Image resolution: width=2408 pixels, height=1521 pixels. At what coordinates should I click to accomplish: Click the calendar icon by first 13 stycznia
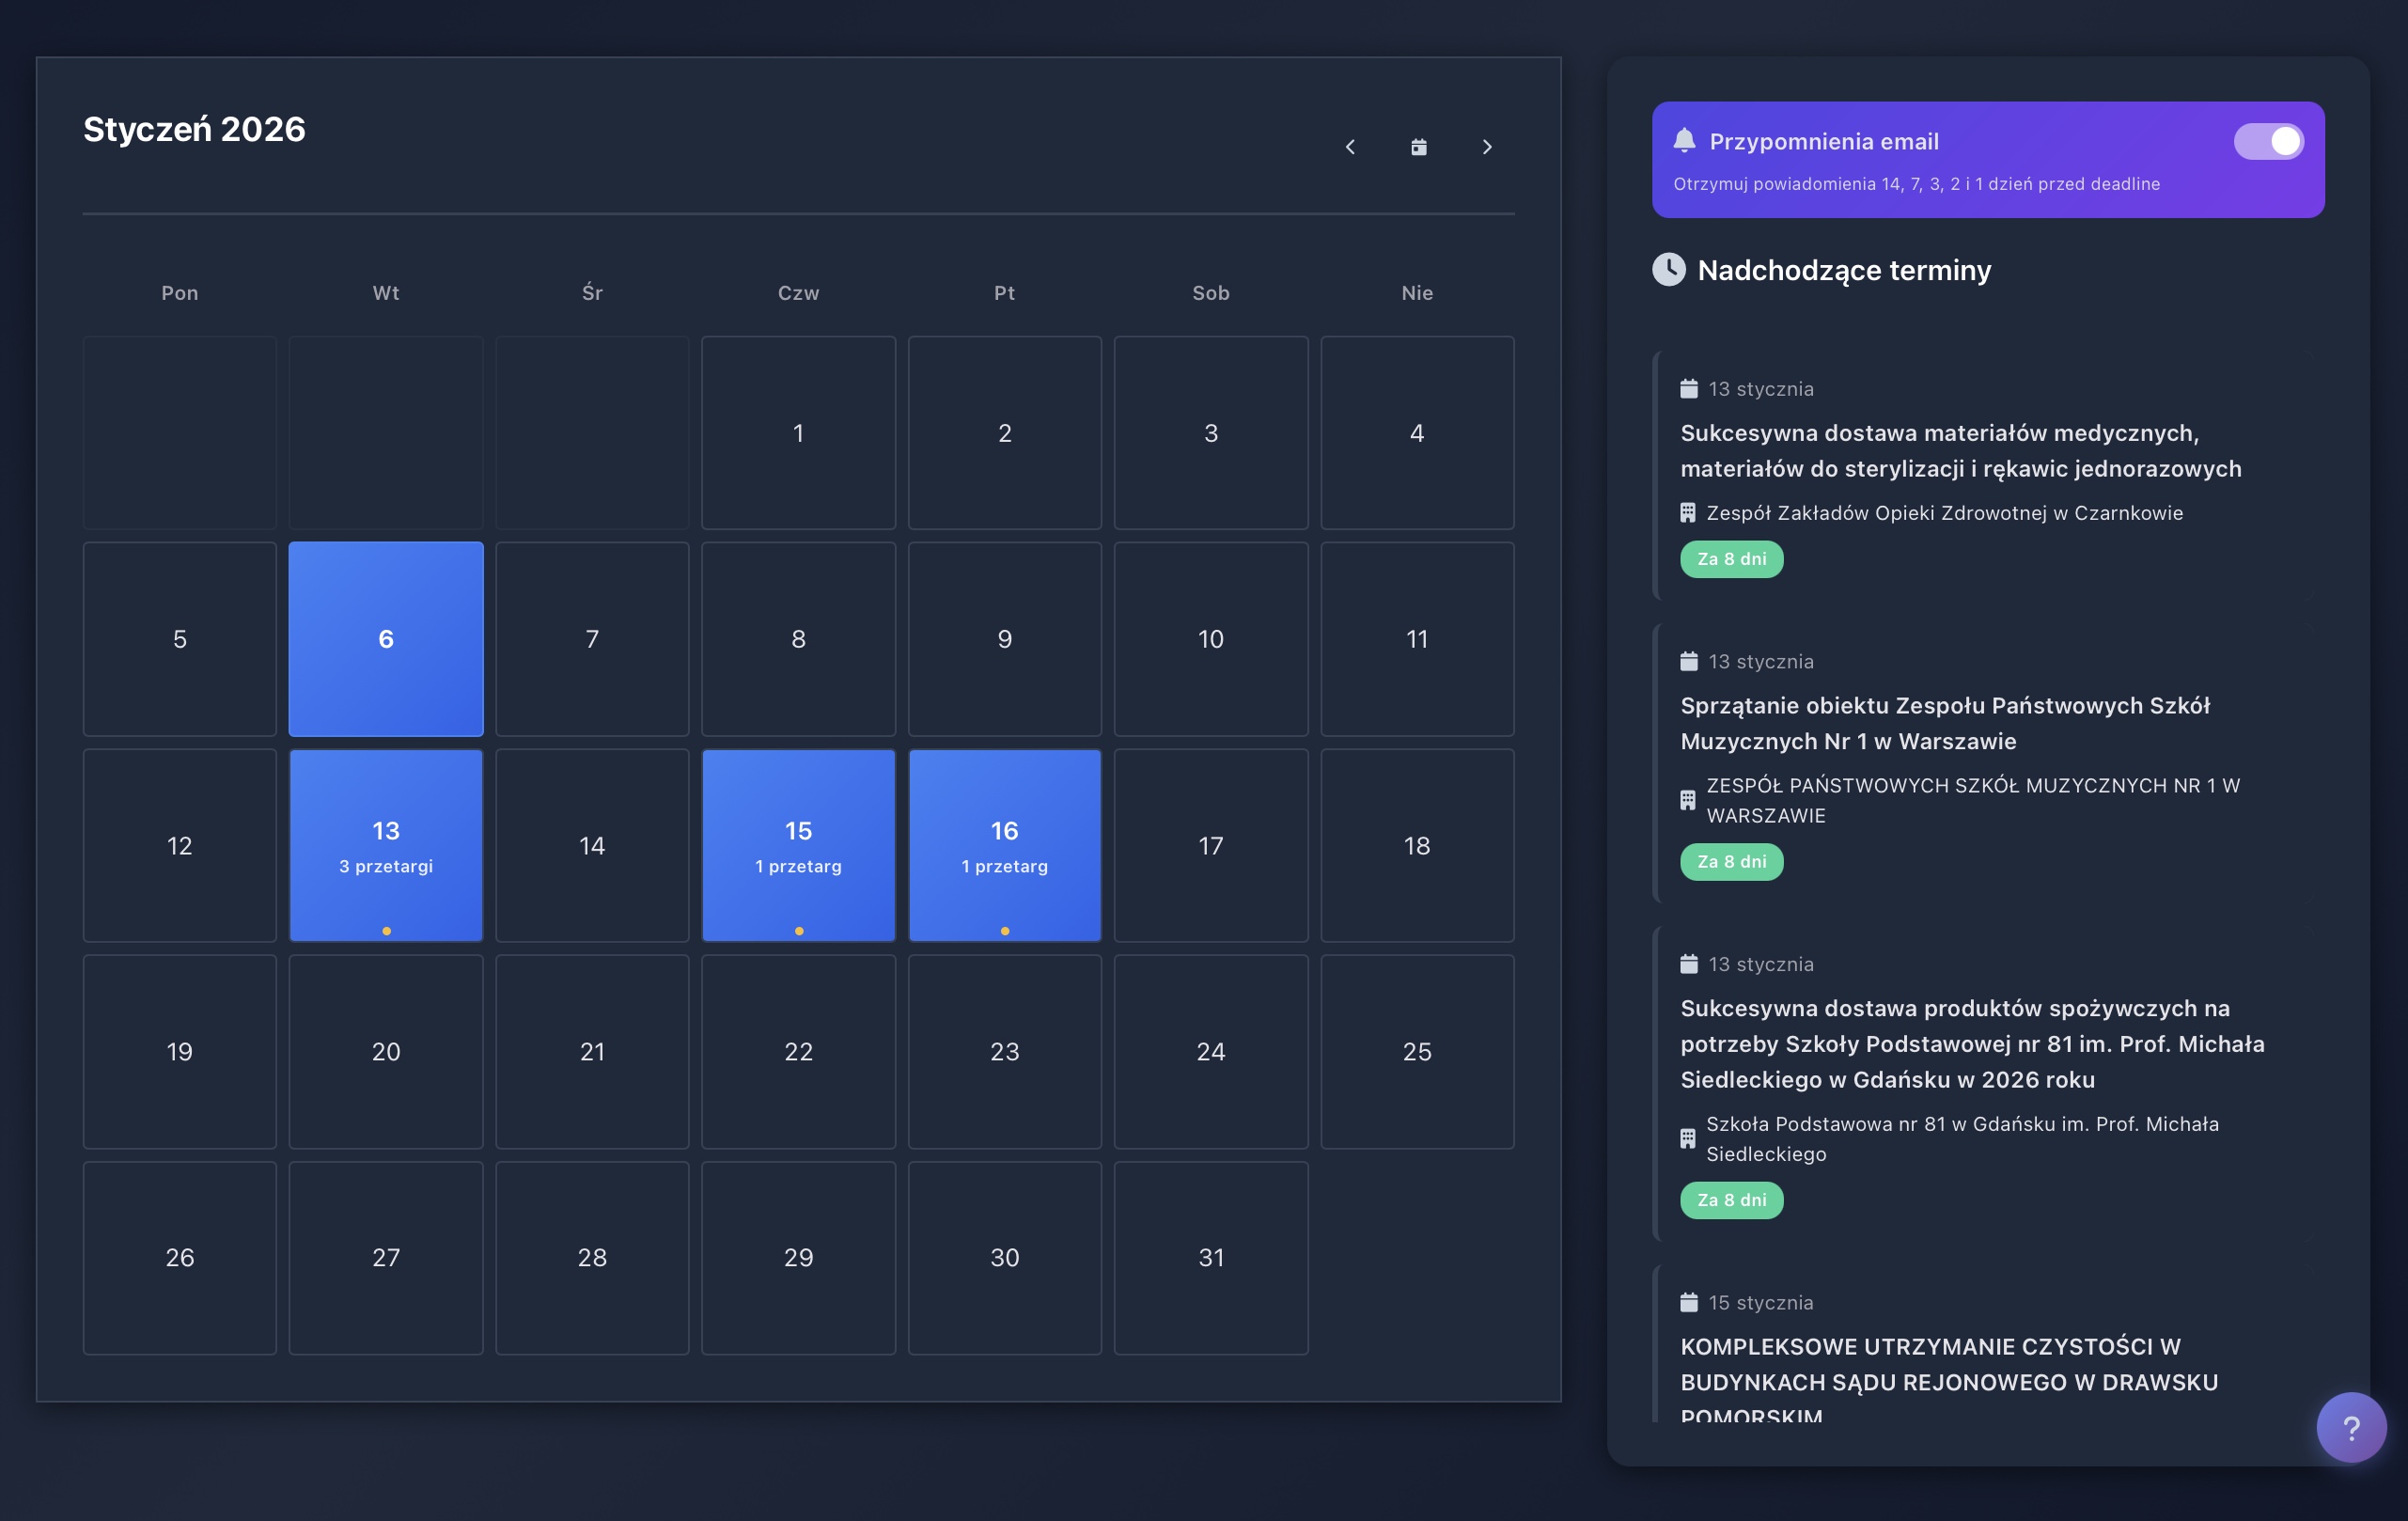point(1689,389)
